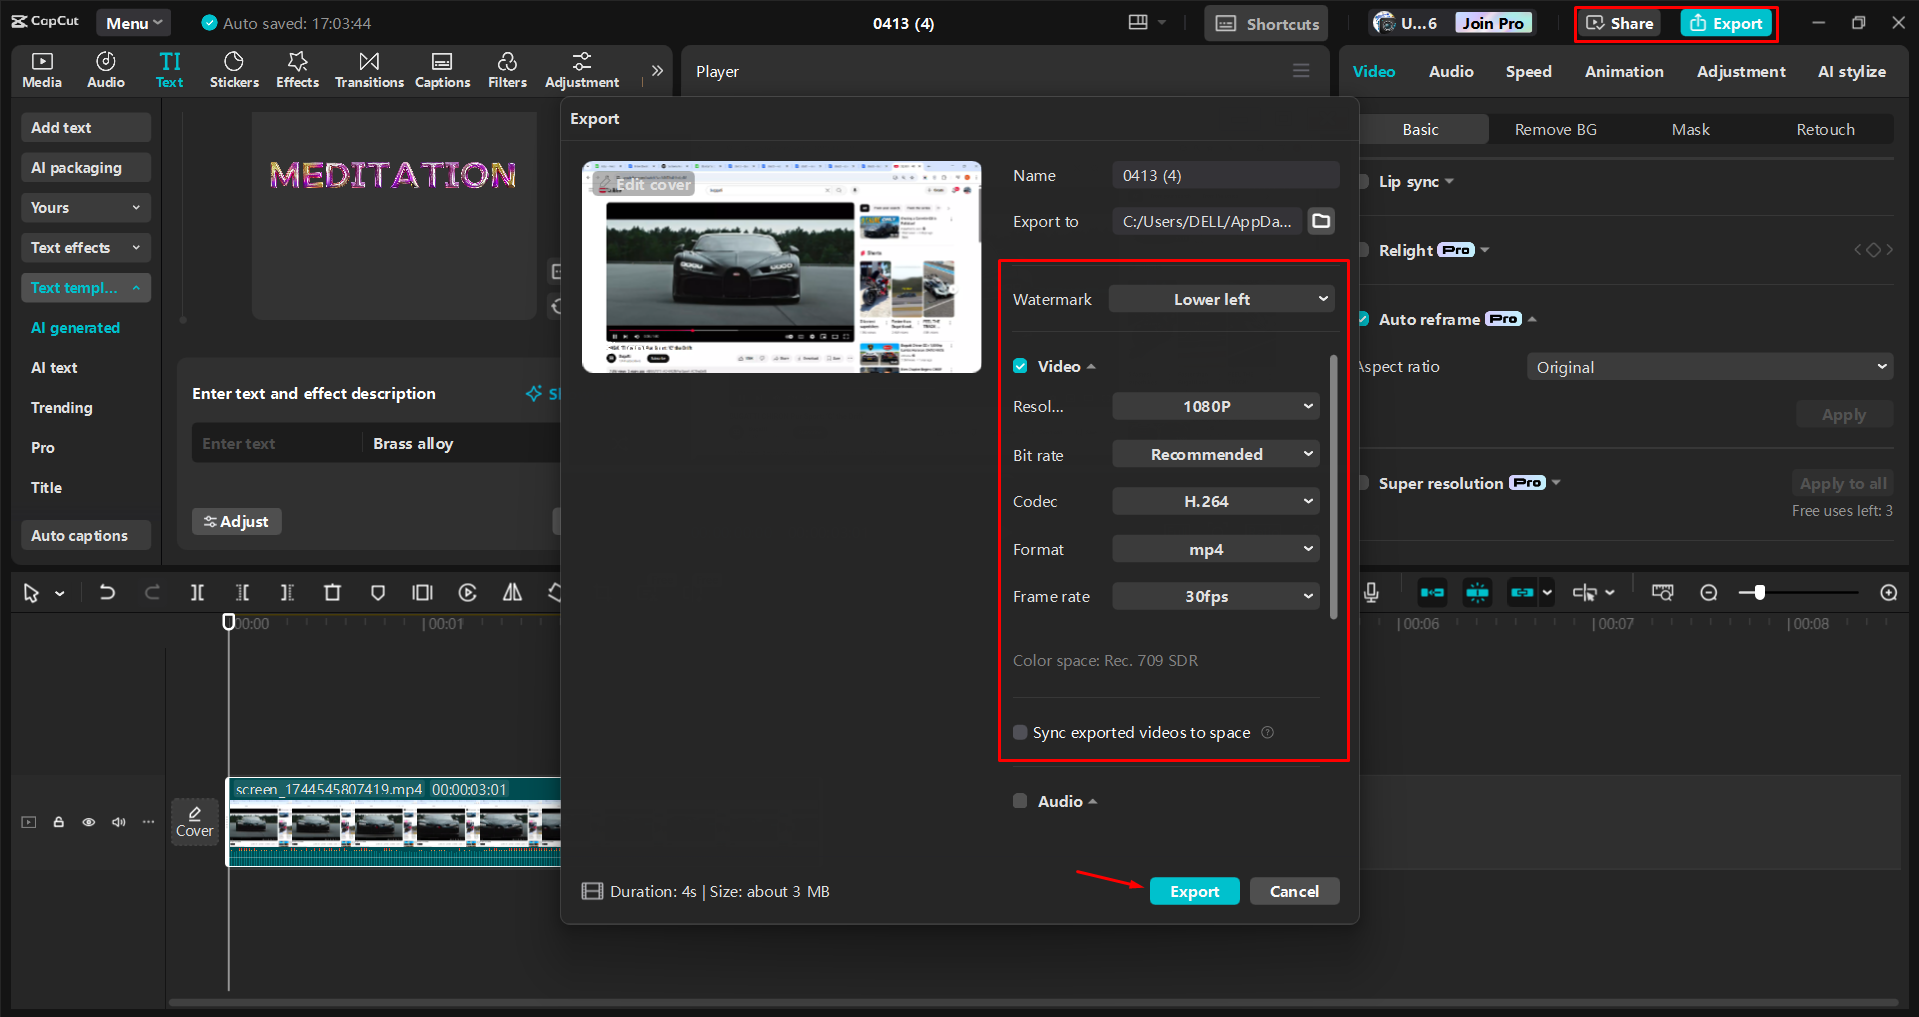Click the delete-left trim icon
This screenshot has height=1017, width=1919.
[x=242, y=593]
